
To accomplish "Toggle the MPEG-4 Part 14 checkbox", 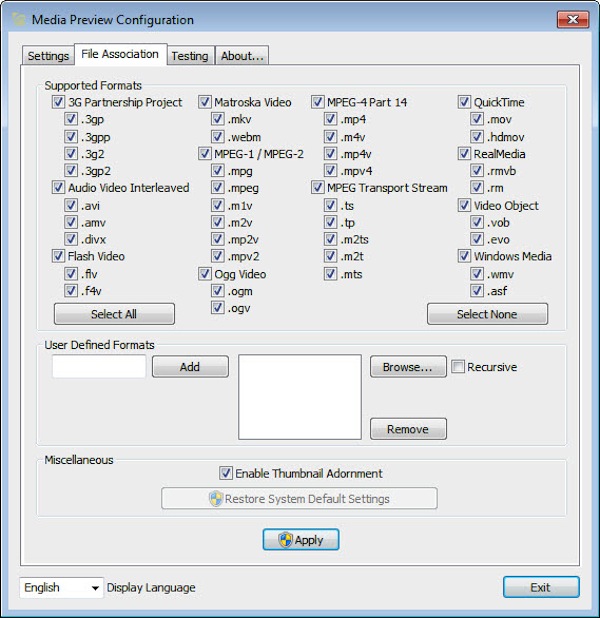I will point(318,102).
